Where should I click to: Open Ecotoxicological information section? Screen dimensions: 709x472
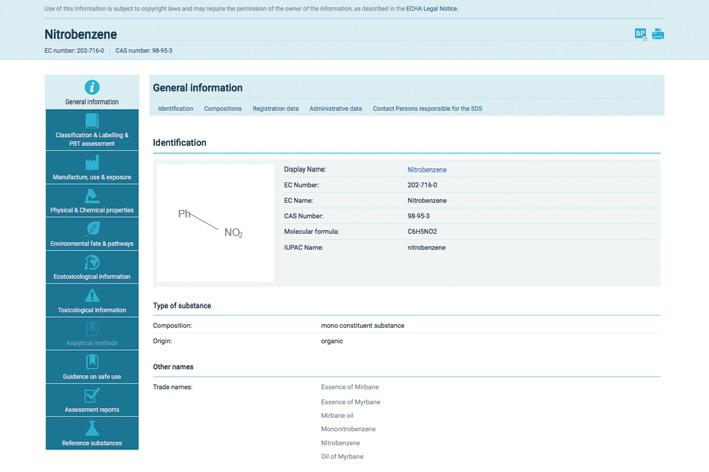pos(92,267)
